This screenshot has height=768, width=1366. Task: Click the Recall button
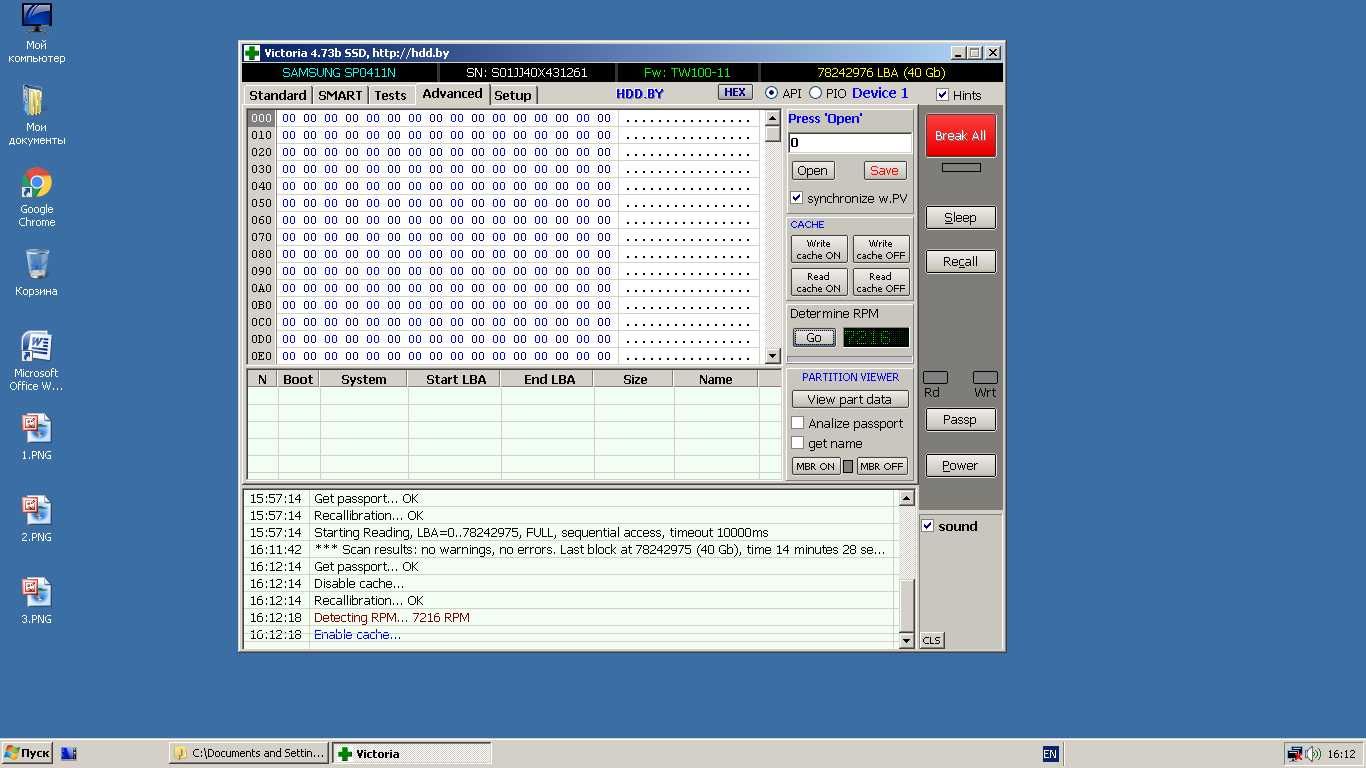pyautogui.click(x=960, y=261)
